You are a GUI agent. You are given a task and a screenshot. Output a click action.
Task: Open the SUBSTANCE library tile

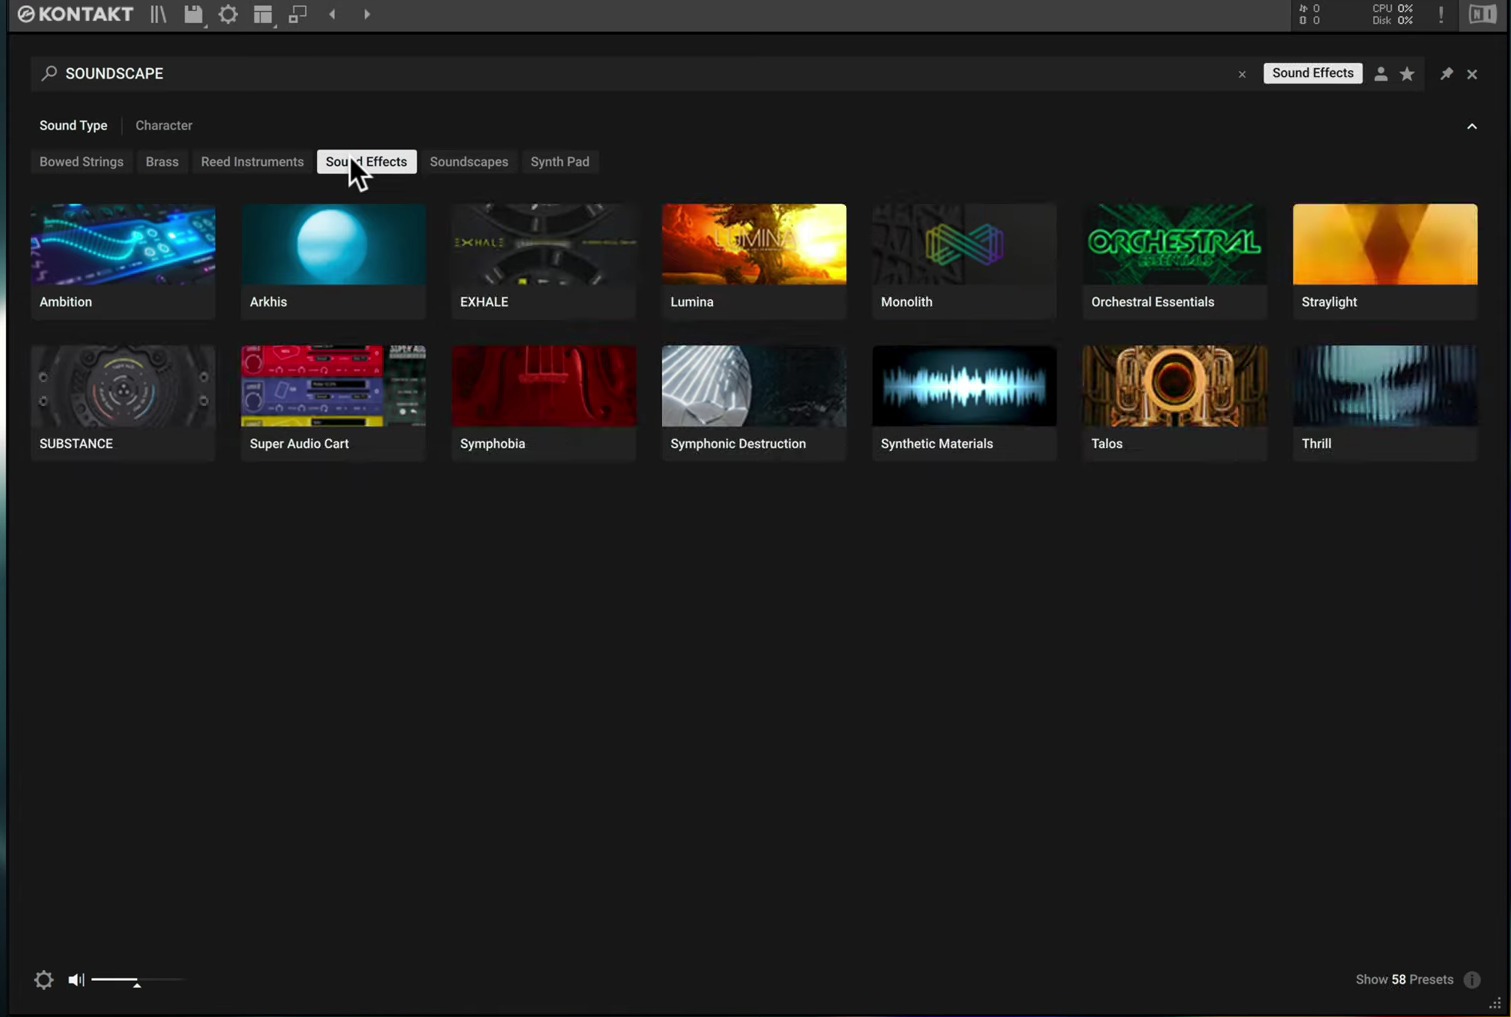coord(123,403)
